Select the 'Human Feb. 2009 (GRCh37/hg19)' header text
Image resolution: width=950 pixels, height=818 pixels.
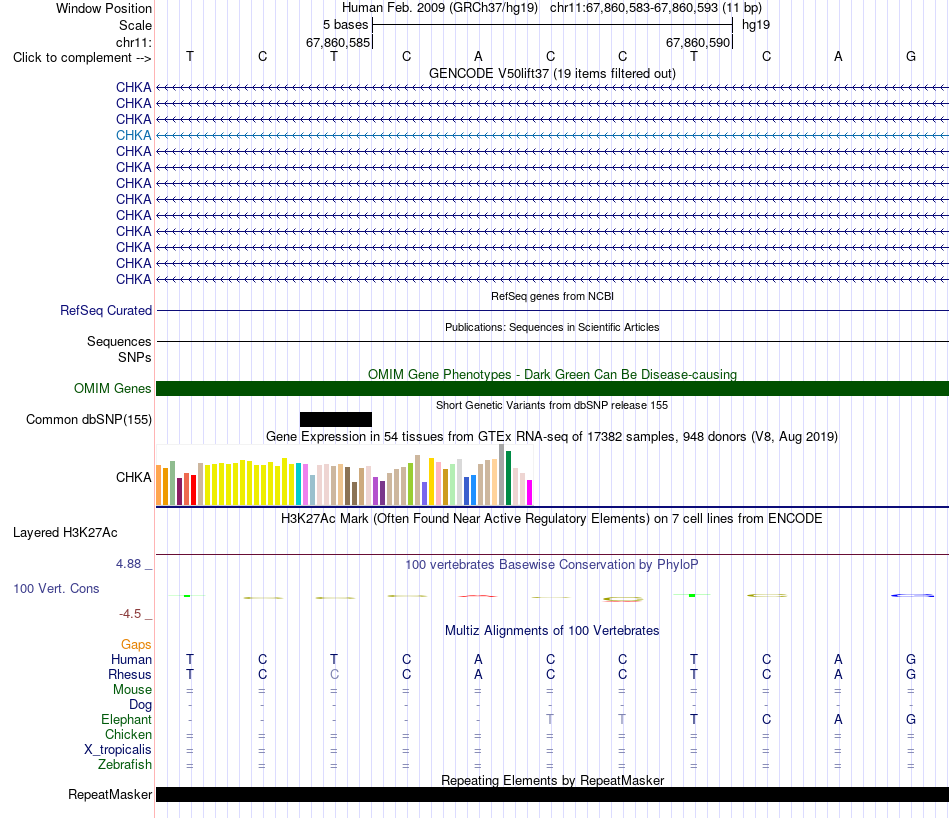tap(440, 8)
